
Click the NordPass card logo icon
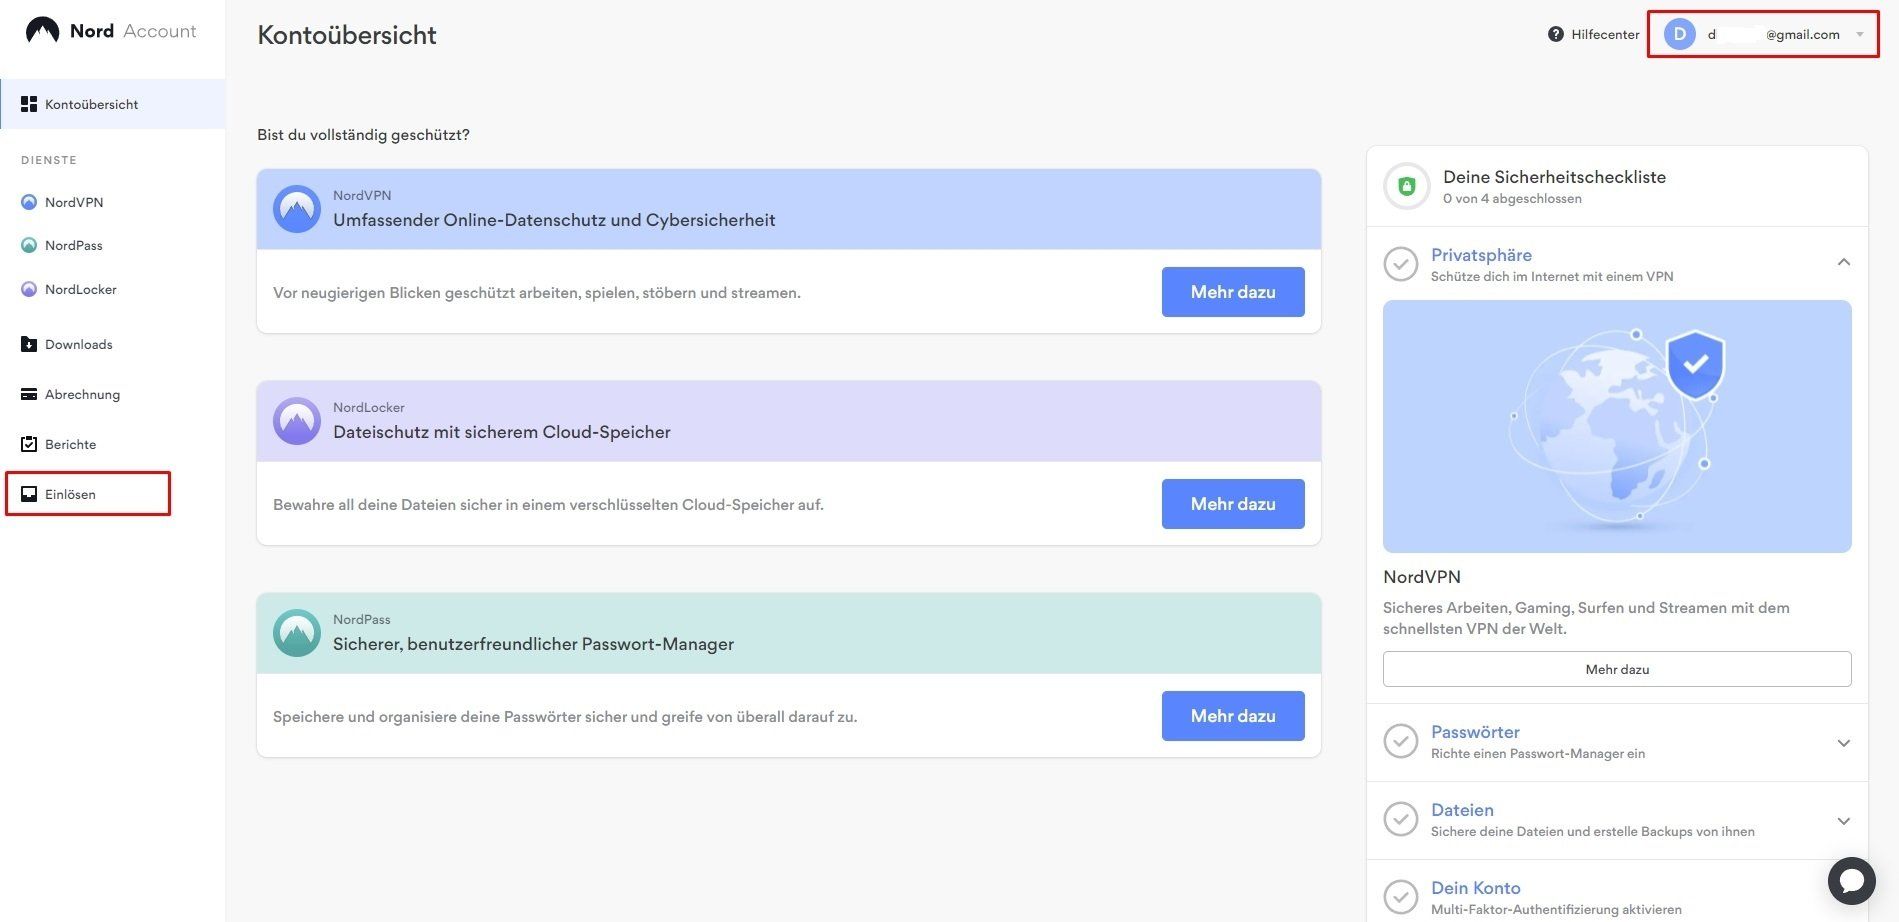point(297,633)
